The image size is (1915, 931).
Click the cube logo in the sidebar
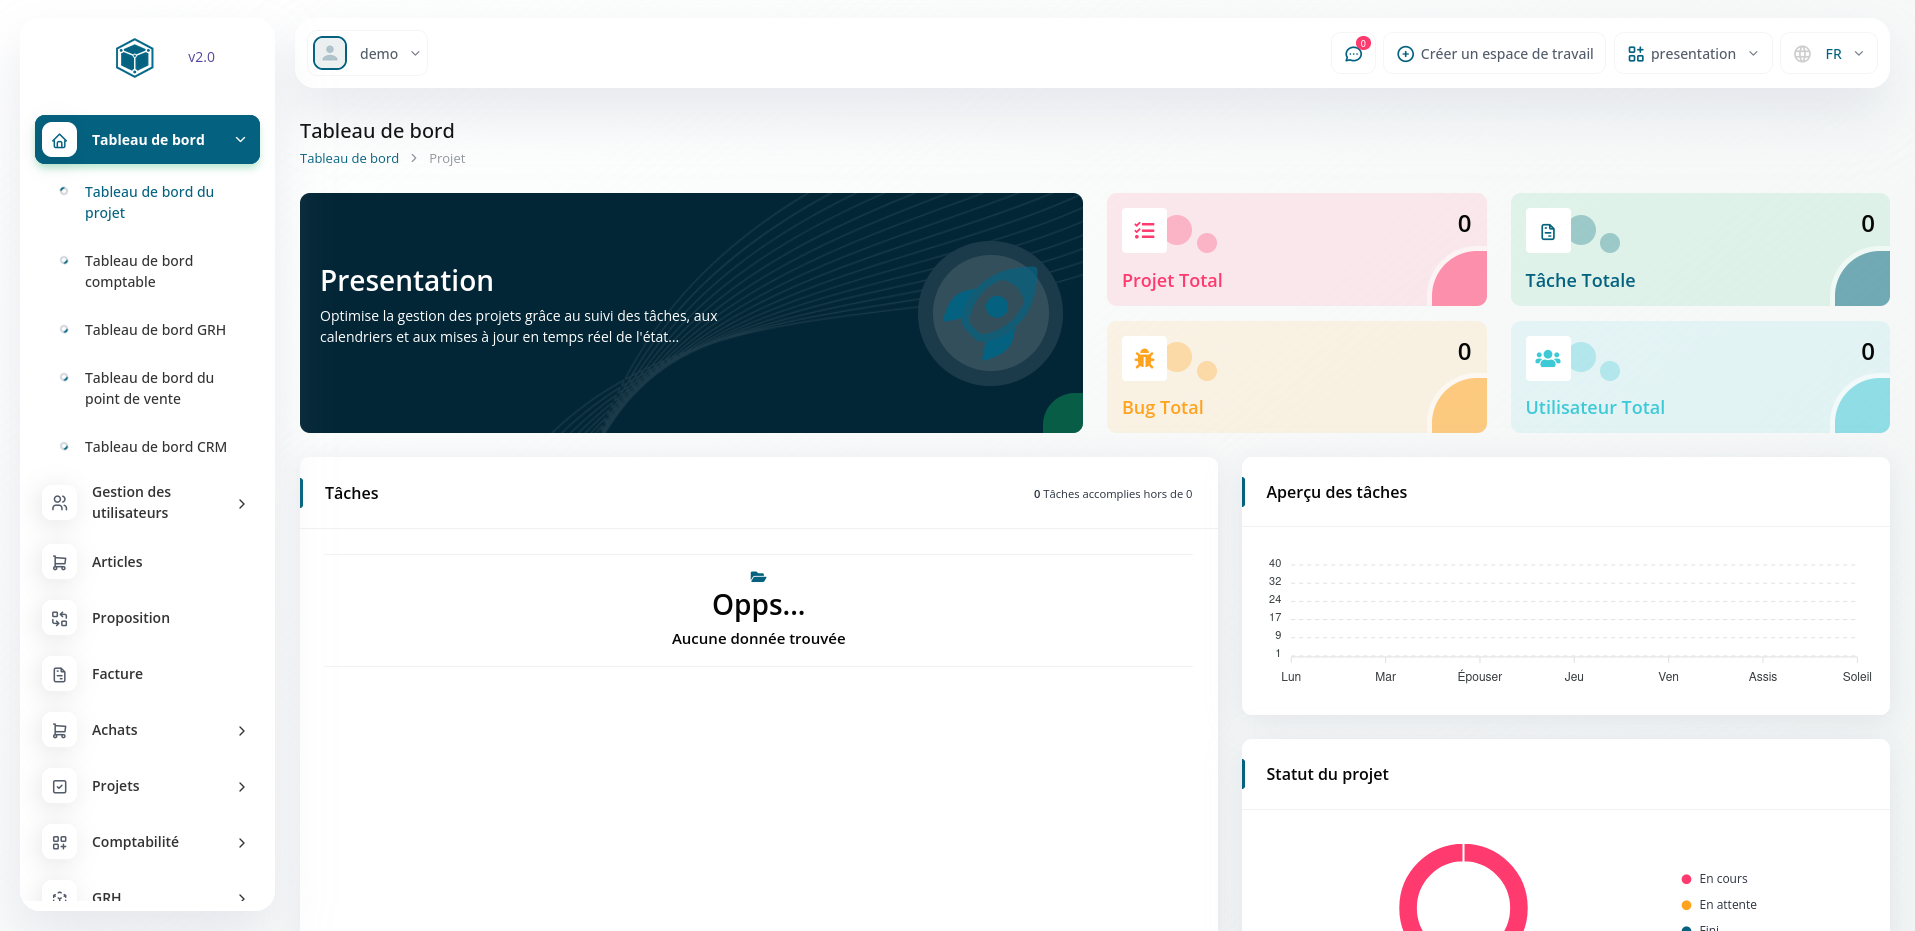click(134, 58)
